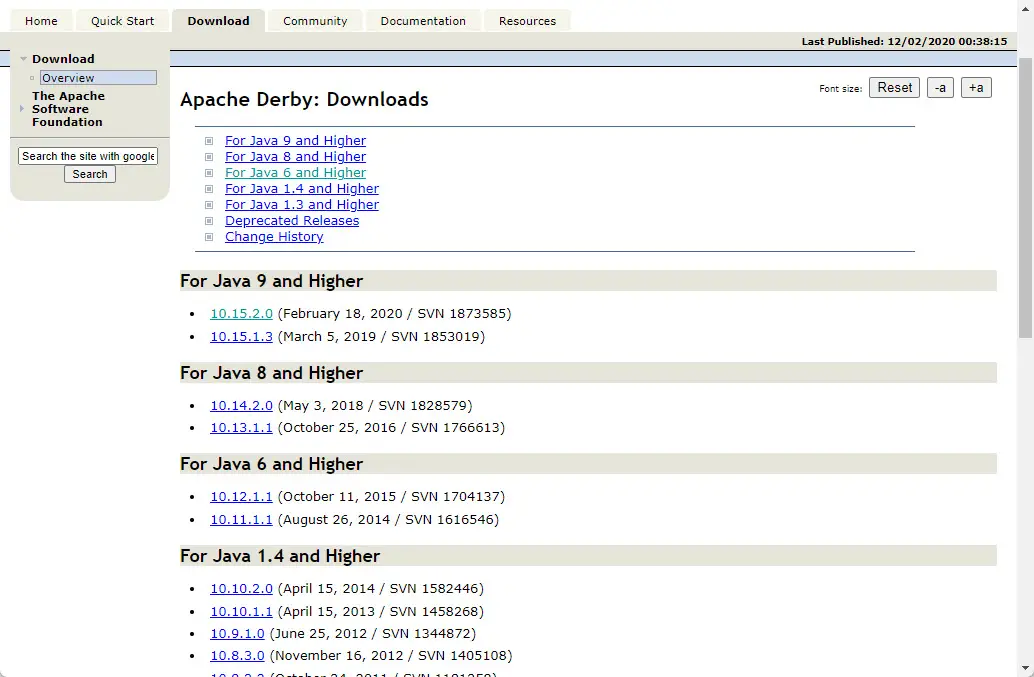Click the Last Published timestamp text
1034x677 pixels.
(904, 42)
